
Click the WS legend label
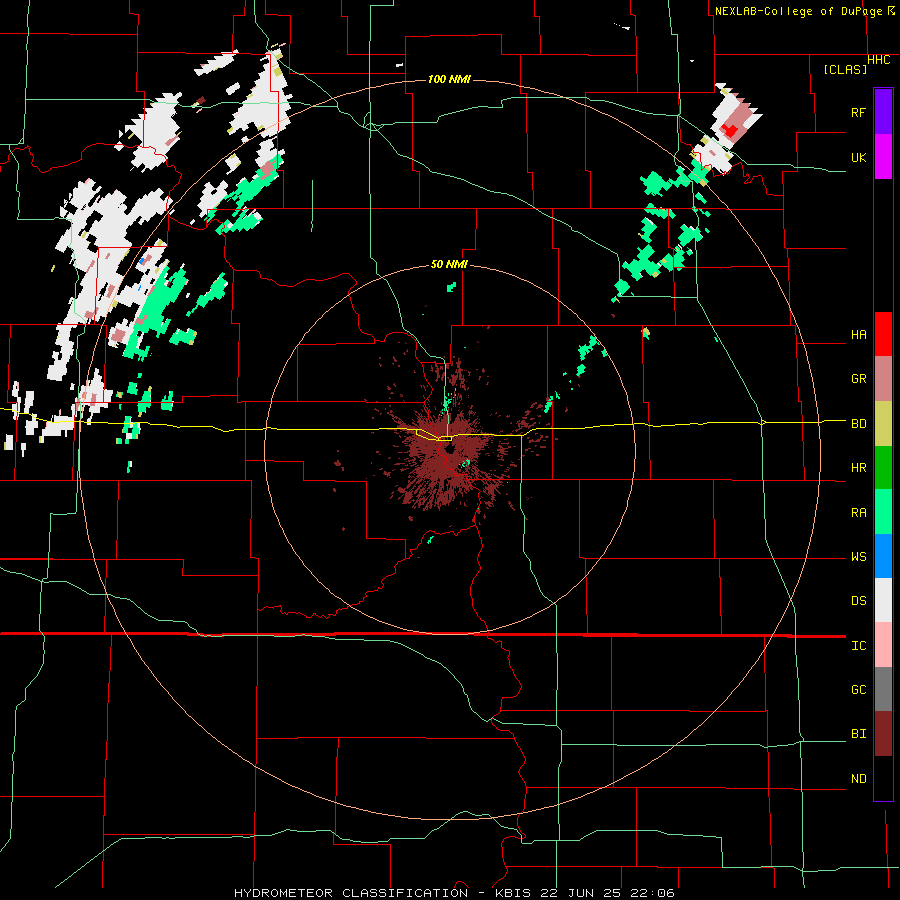[858, 557]
